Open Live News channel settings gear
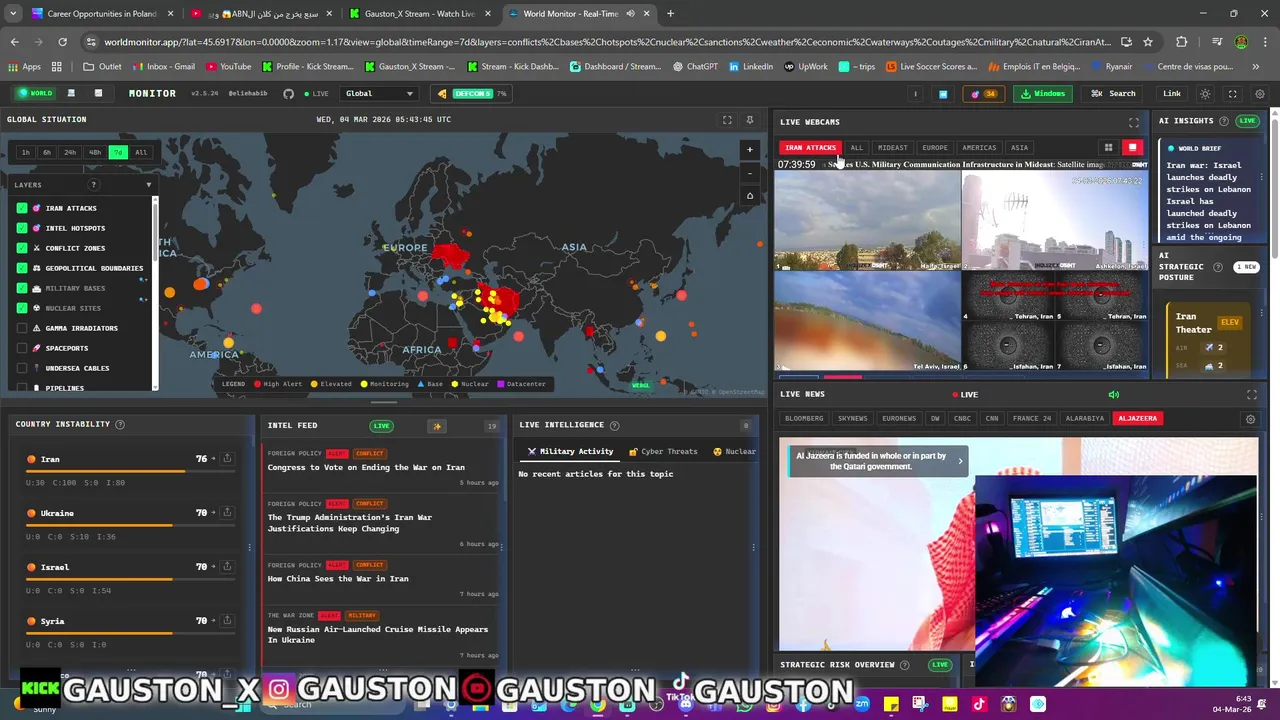This screenshot has height=720, width=1280. (1250, 419)
